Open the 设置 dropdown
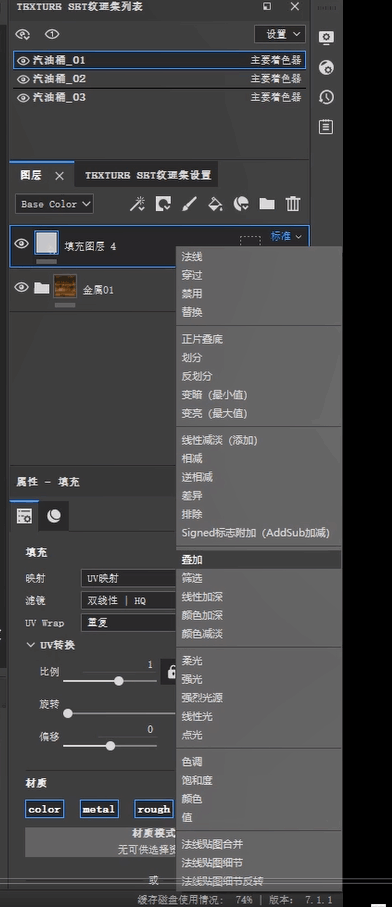The width and height of the screenshot is (392, 907). [x=280, y=34]
